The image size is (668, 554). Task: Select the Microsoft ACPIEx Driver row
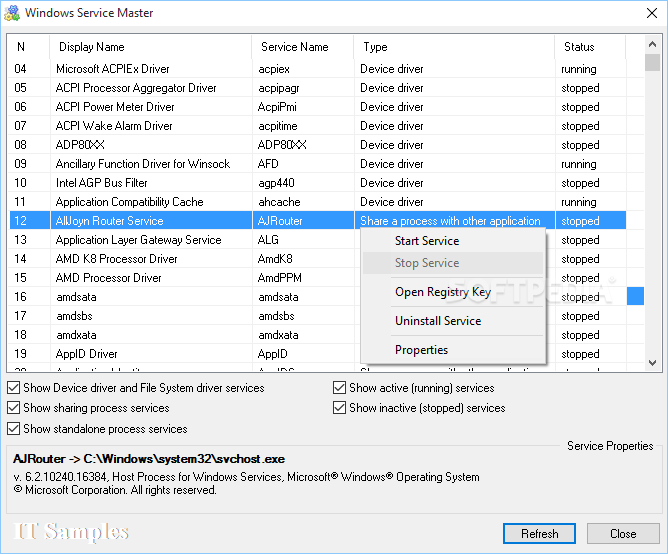[x=317, y=69]
